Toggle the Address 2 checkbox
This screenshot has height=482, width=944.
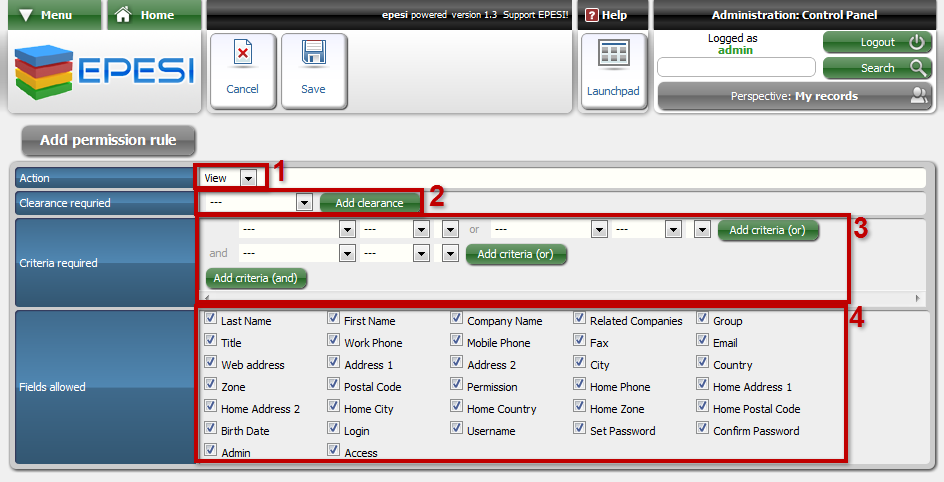tap(456, 362)
